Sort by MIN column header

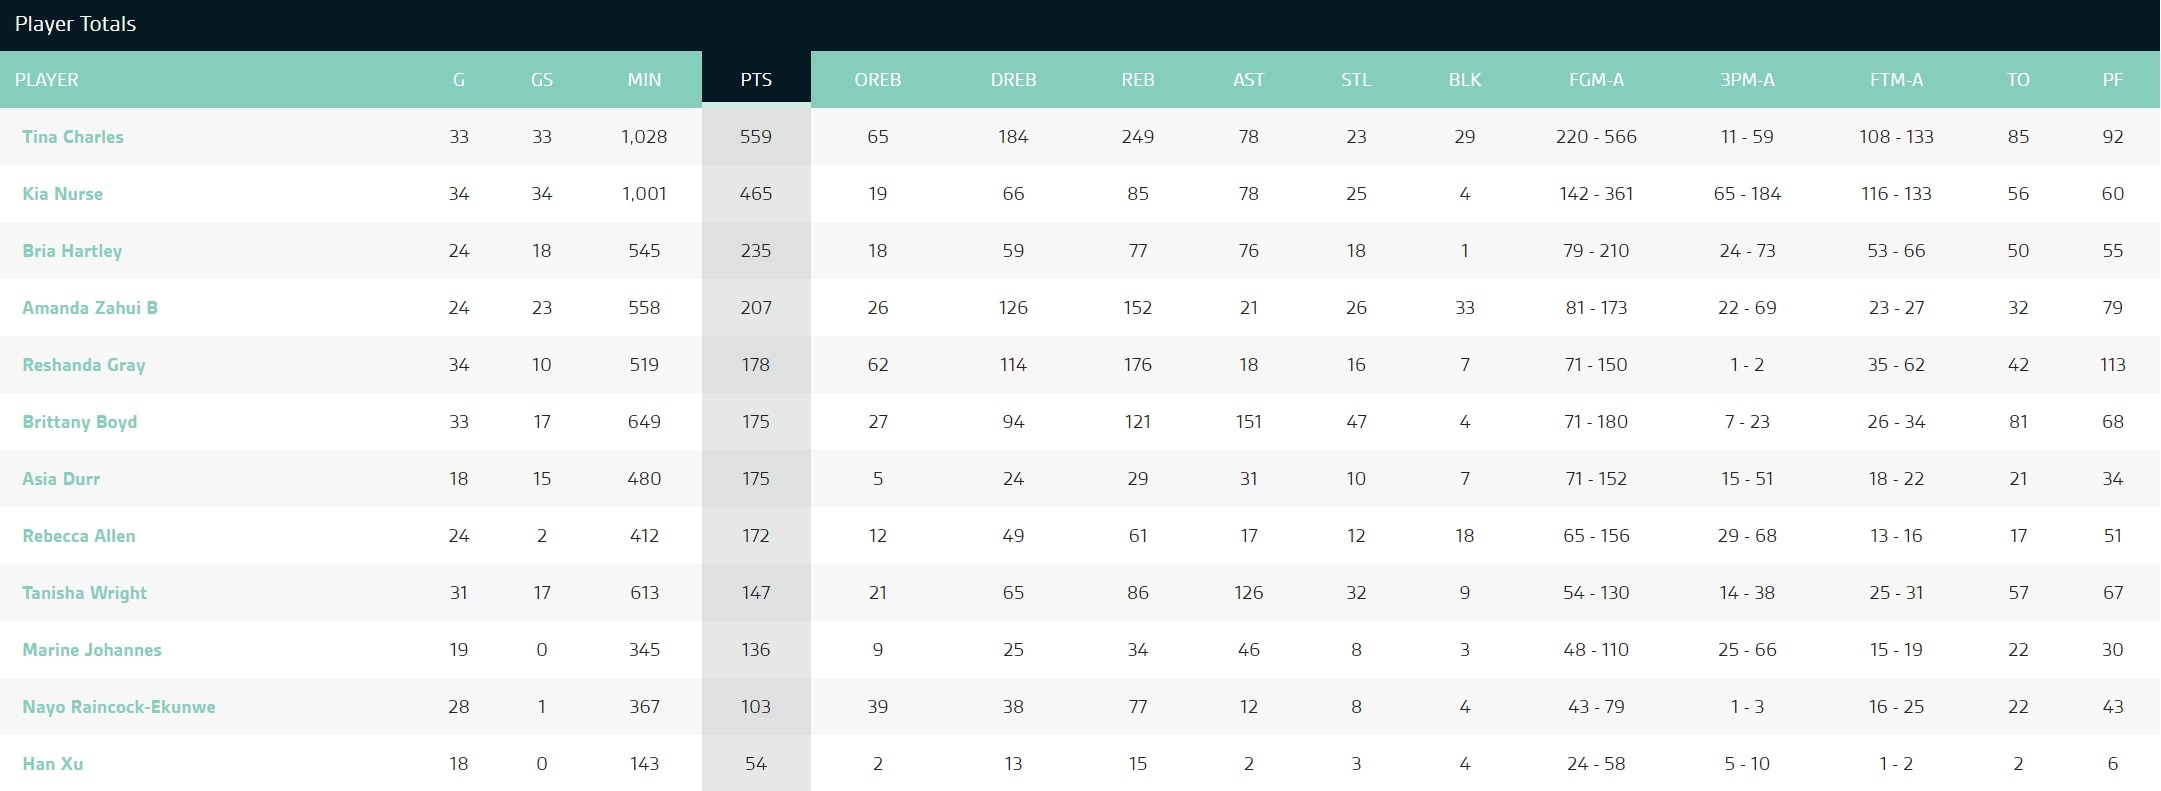click(x=644, y=80)
